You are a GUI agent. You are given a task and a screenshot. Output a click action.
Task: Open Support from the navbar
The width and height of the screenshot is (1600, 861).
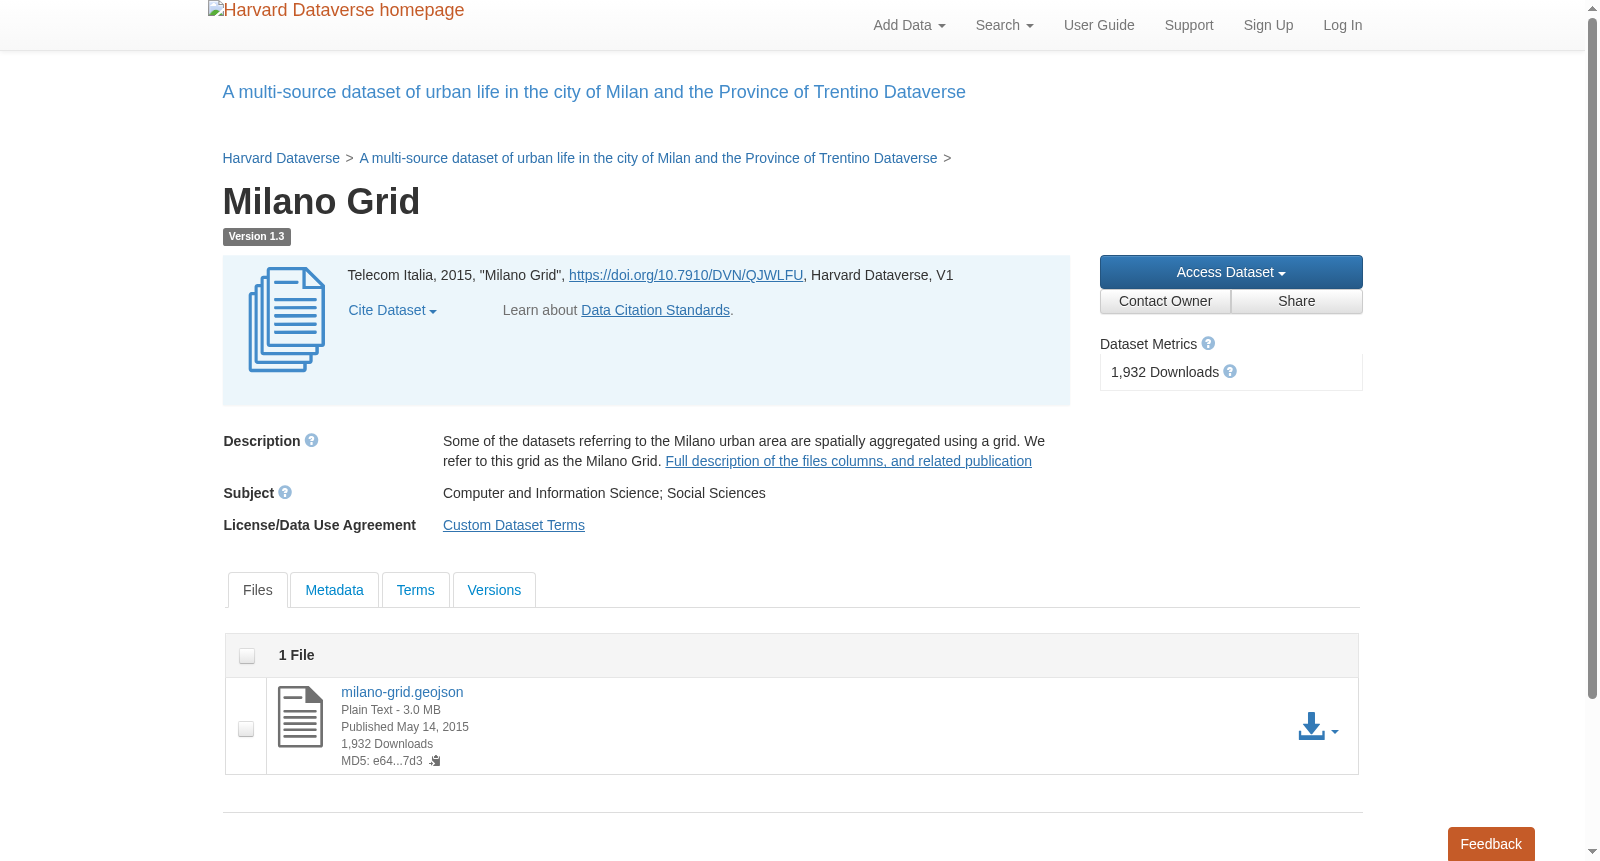[x=1189, y=25]
